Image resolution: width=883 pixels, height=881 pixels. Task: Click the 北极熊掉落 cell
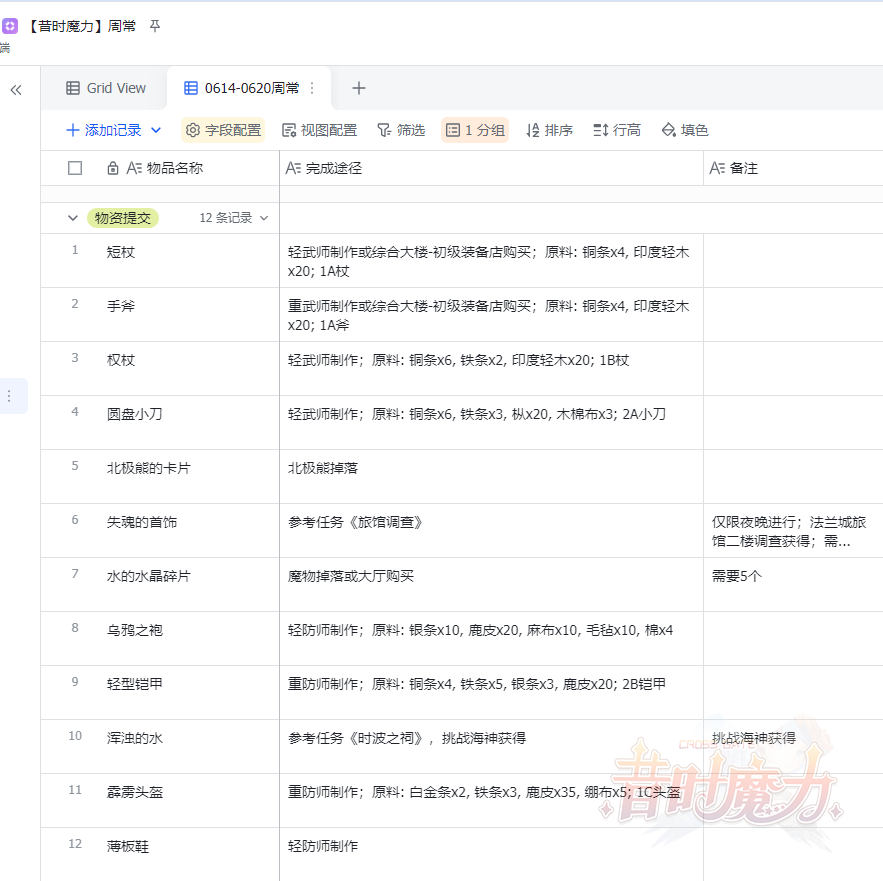(492, 477)
